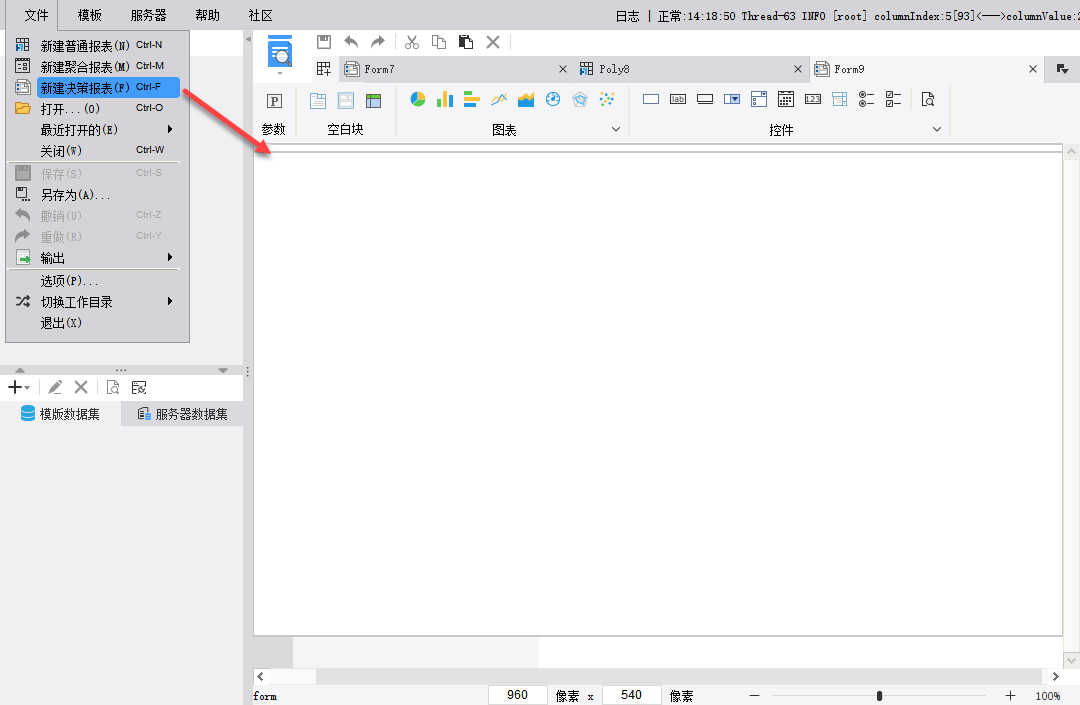Expand the 图表 chart gallery chevron
The height and width of the screenshot is (705, 1080).
click(x=616, y=129)
